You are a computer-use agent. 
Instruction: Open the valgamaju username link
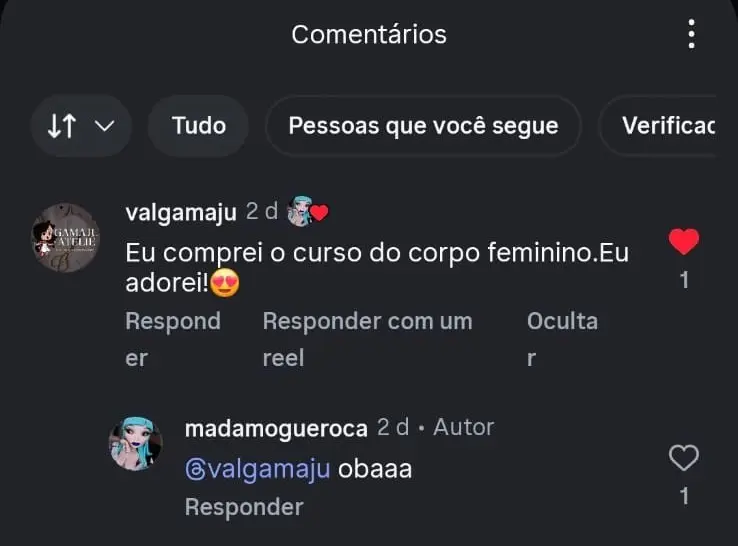181,212
